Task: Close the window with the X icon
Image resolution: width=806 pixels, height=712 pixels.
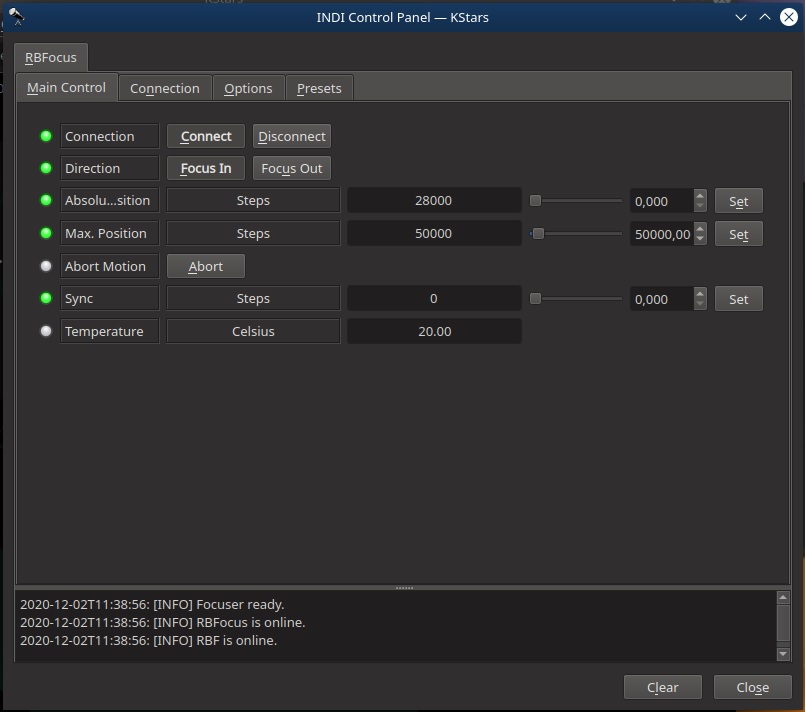Action: click(x=789, y=17)
